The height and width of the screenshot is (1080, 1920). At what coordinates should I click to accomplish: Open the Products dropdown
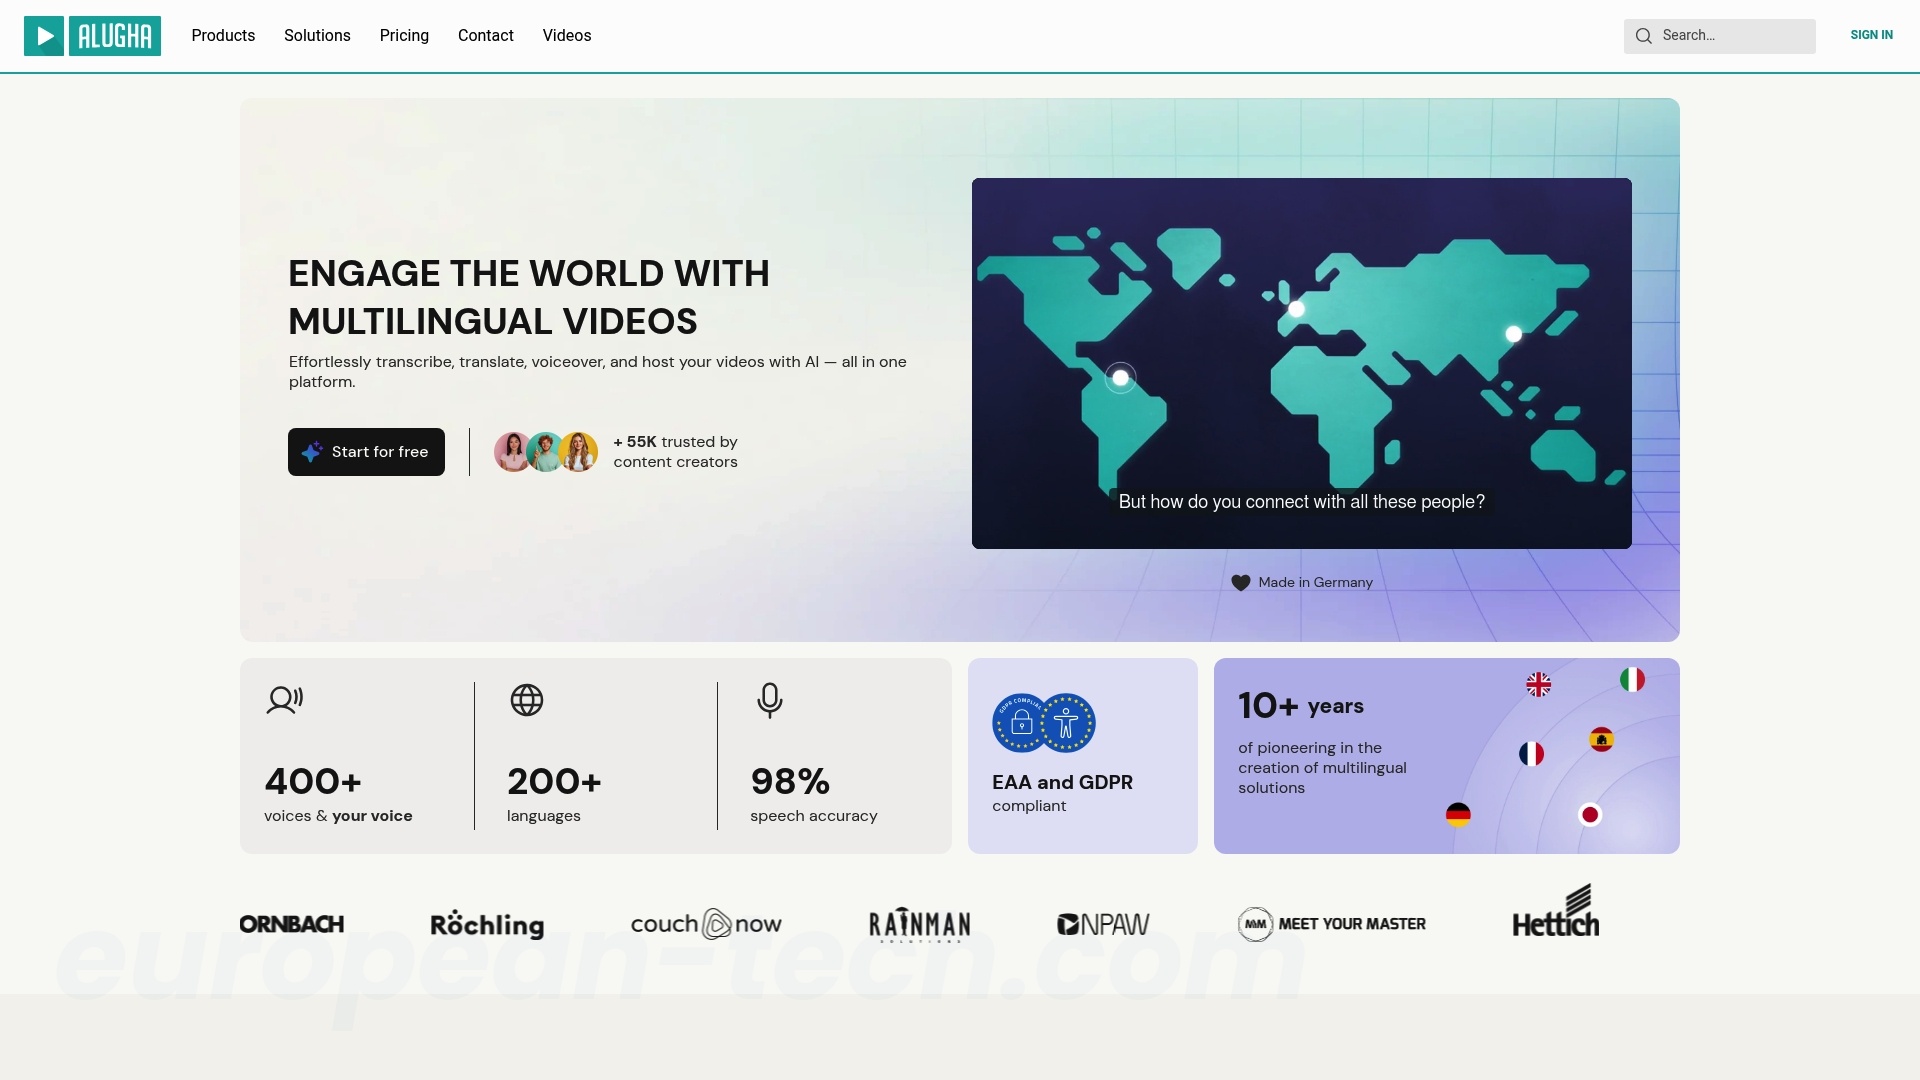223,36
